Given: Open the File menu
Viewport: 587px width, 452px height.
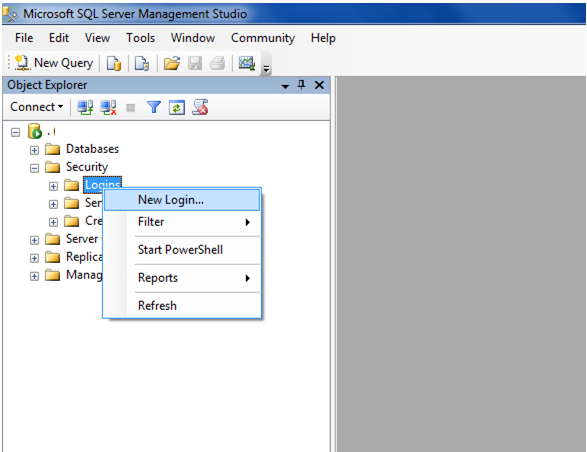Looking at the screenshot, I should [x=24, y=38].
